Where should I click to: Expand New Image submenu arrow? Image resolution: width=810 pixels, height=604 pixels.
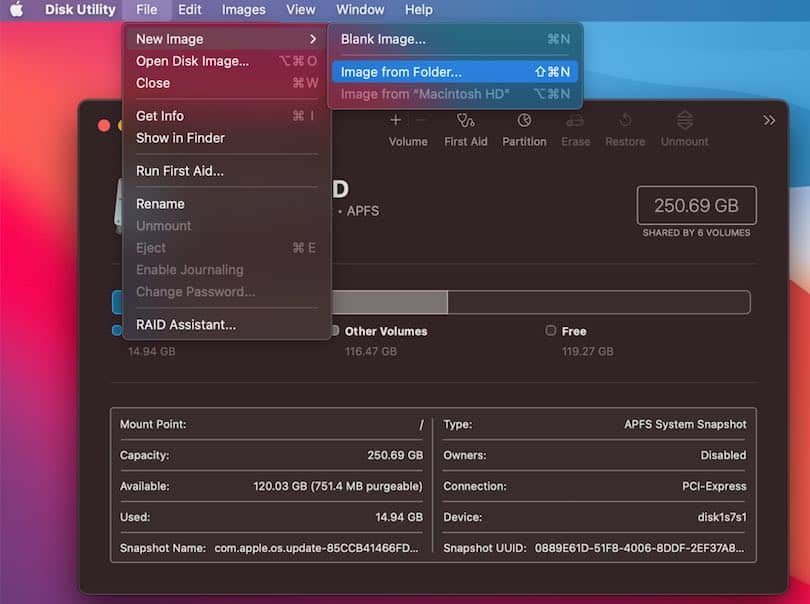[313, 39]
